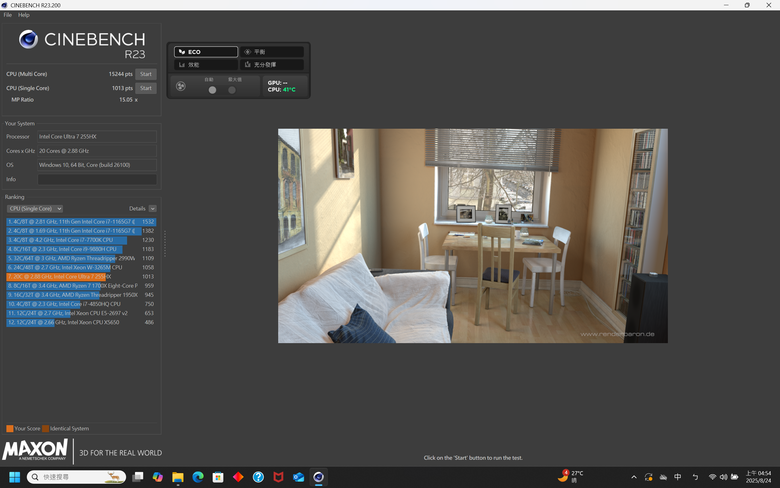This screenshot has width=780, height=488.
Task: Click the '20 Cores @ 2.88 GHz' field
Action: [x=97, y=151]
